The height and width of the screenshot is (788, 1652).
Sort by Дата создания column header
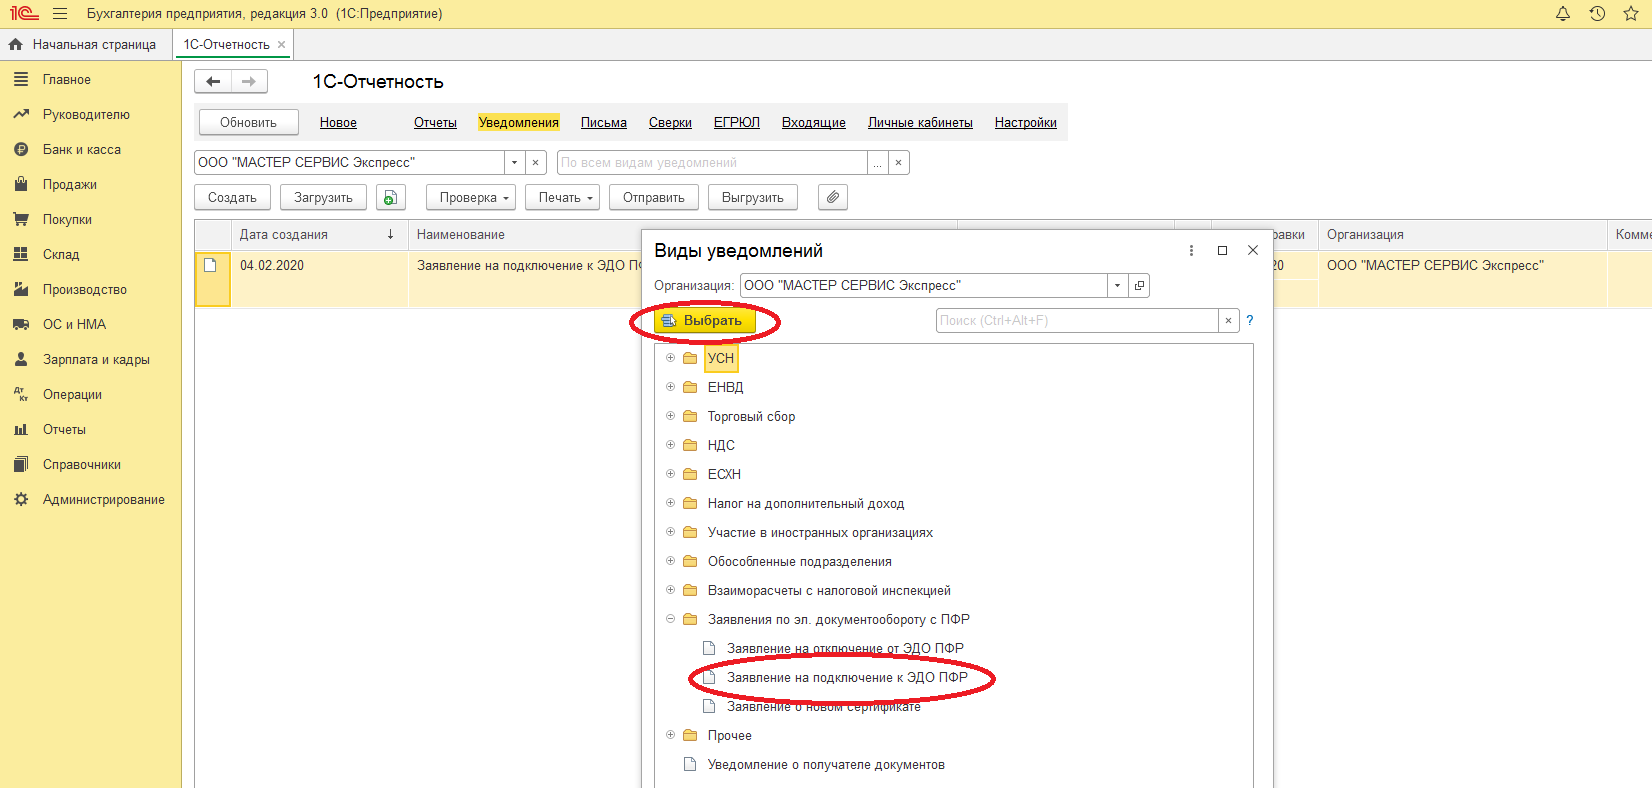pos(319,234)
